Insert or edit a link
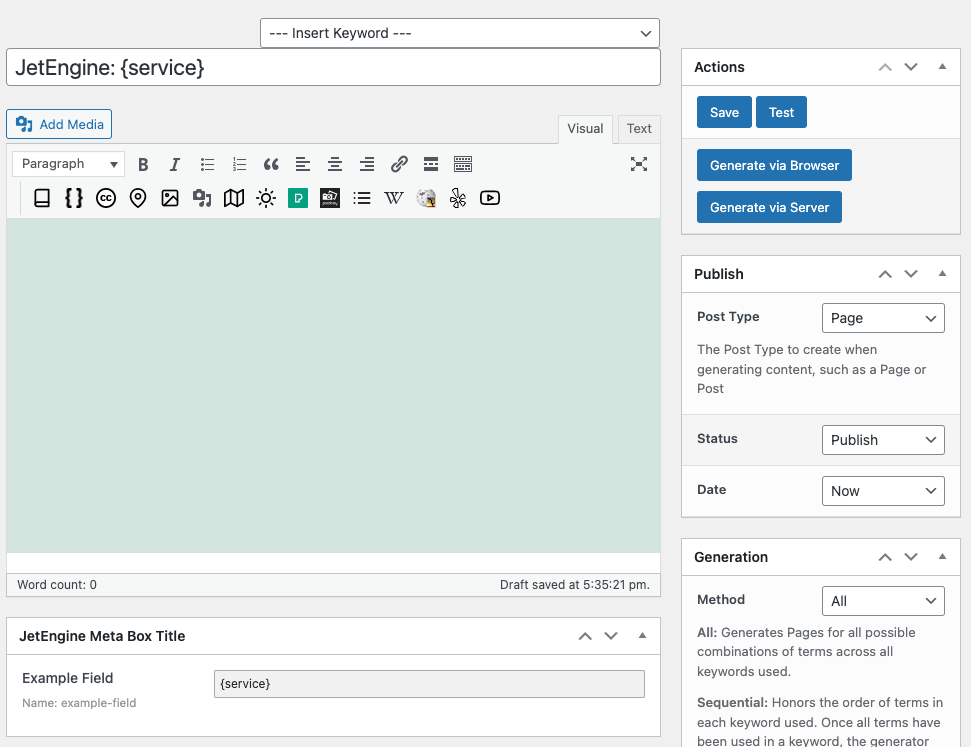This screenshot has width=971, height=747. pyautogui.click(x=399, y=164)
